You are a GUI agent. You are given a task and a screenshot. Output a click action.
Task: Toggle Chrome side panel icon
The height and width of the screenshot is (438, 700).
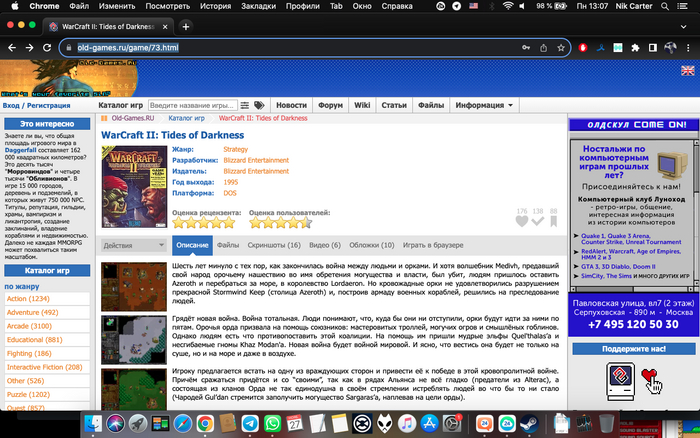pyautogui.click(x=653, y=48)
